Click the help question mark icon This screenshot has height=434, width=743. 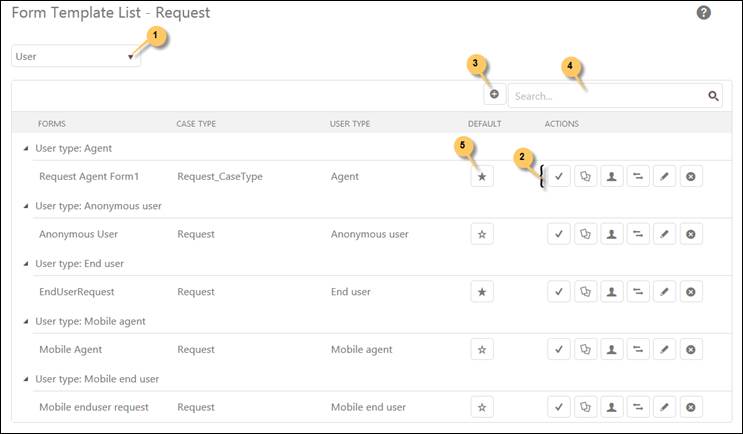[704, 13]
